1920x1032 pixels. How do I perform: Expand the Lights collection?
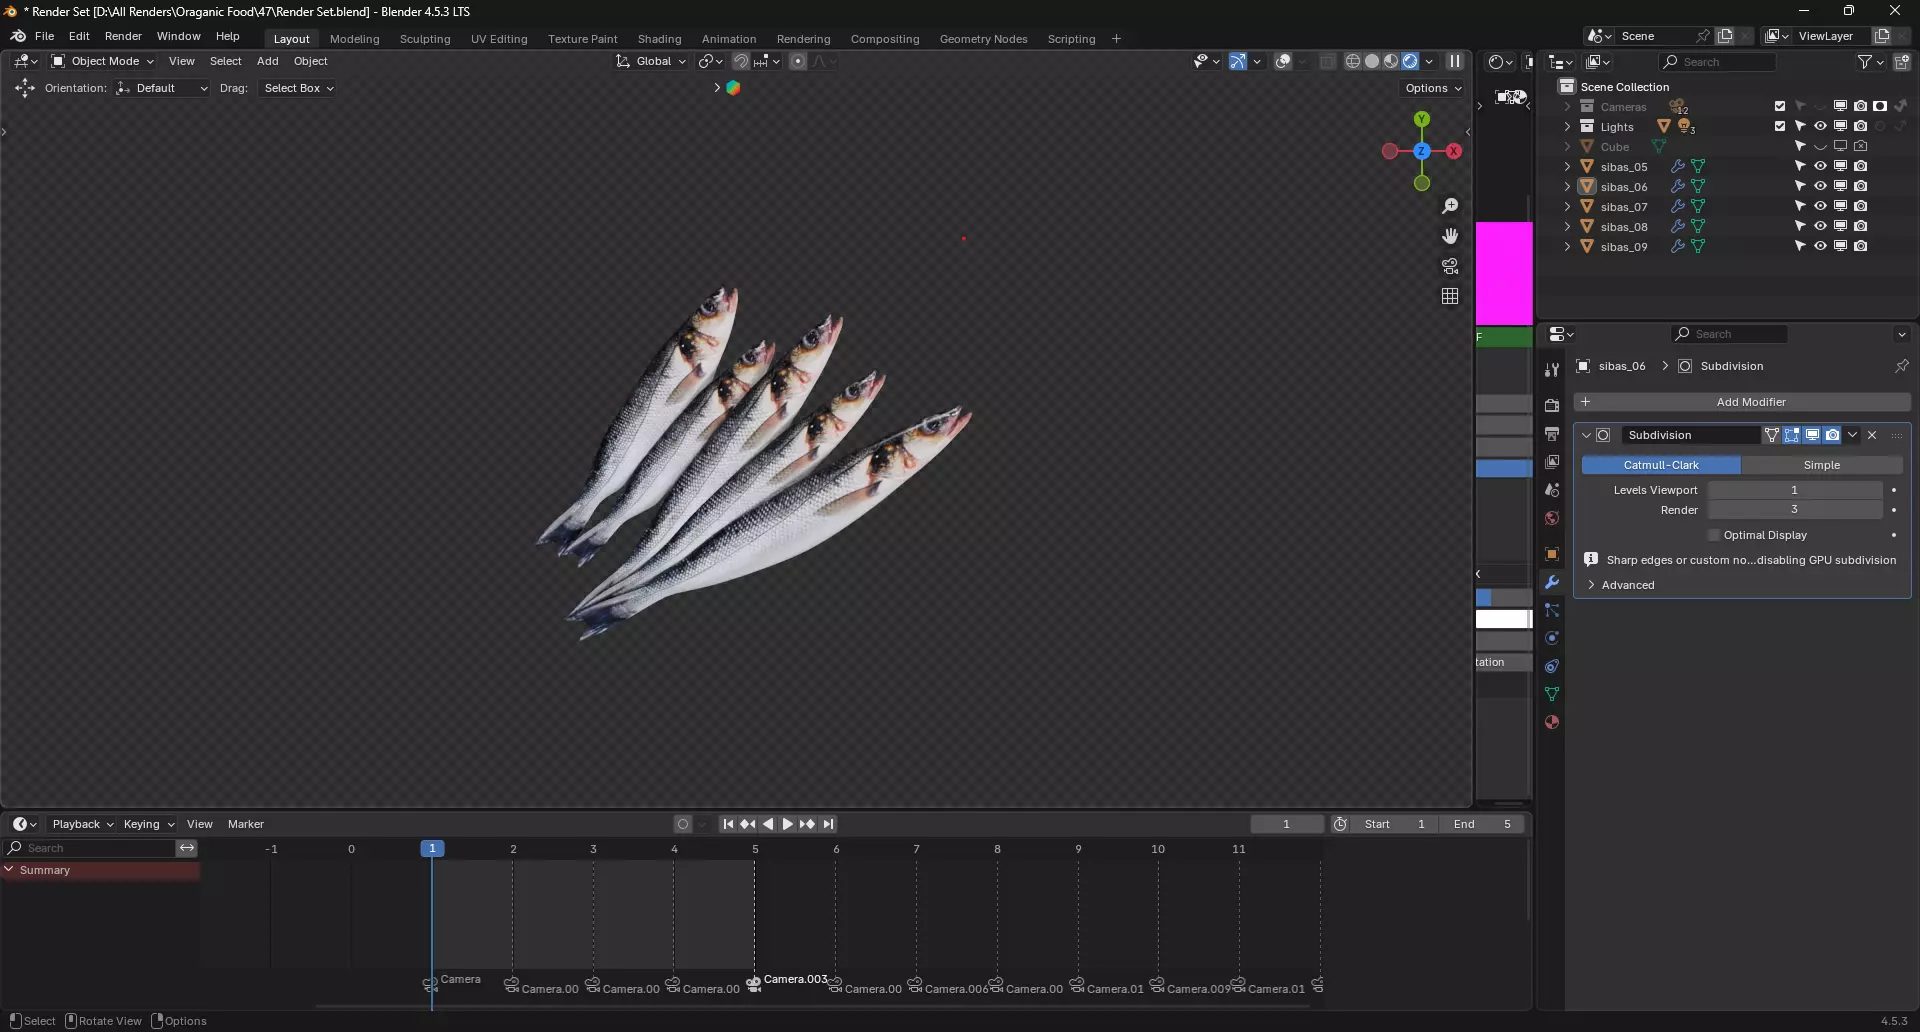(x=1567, y=126)
